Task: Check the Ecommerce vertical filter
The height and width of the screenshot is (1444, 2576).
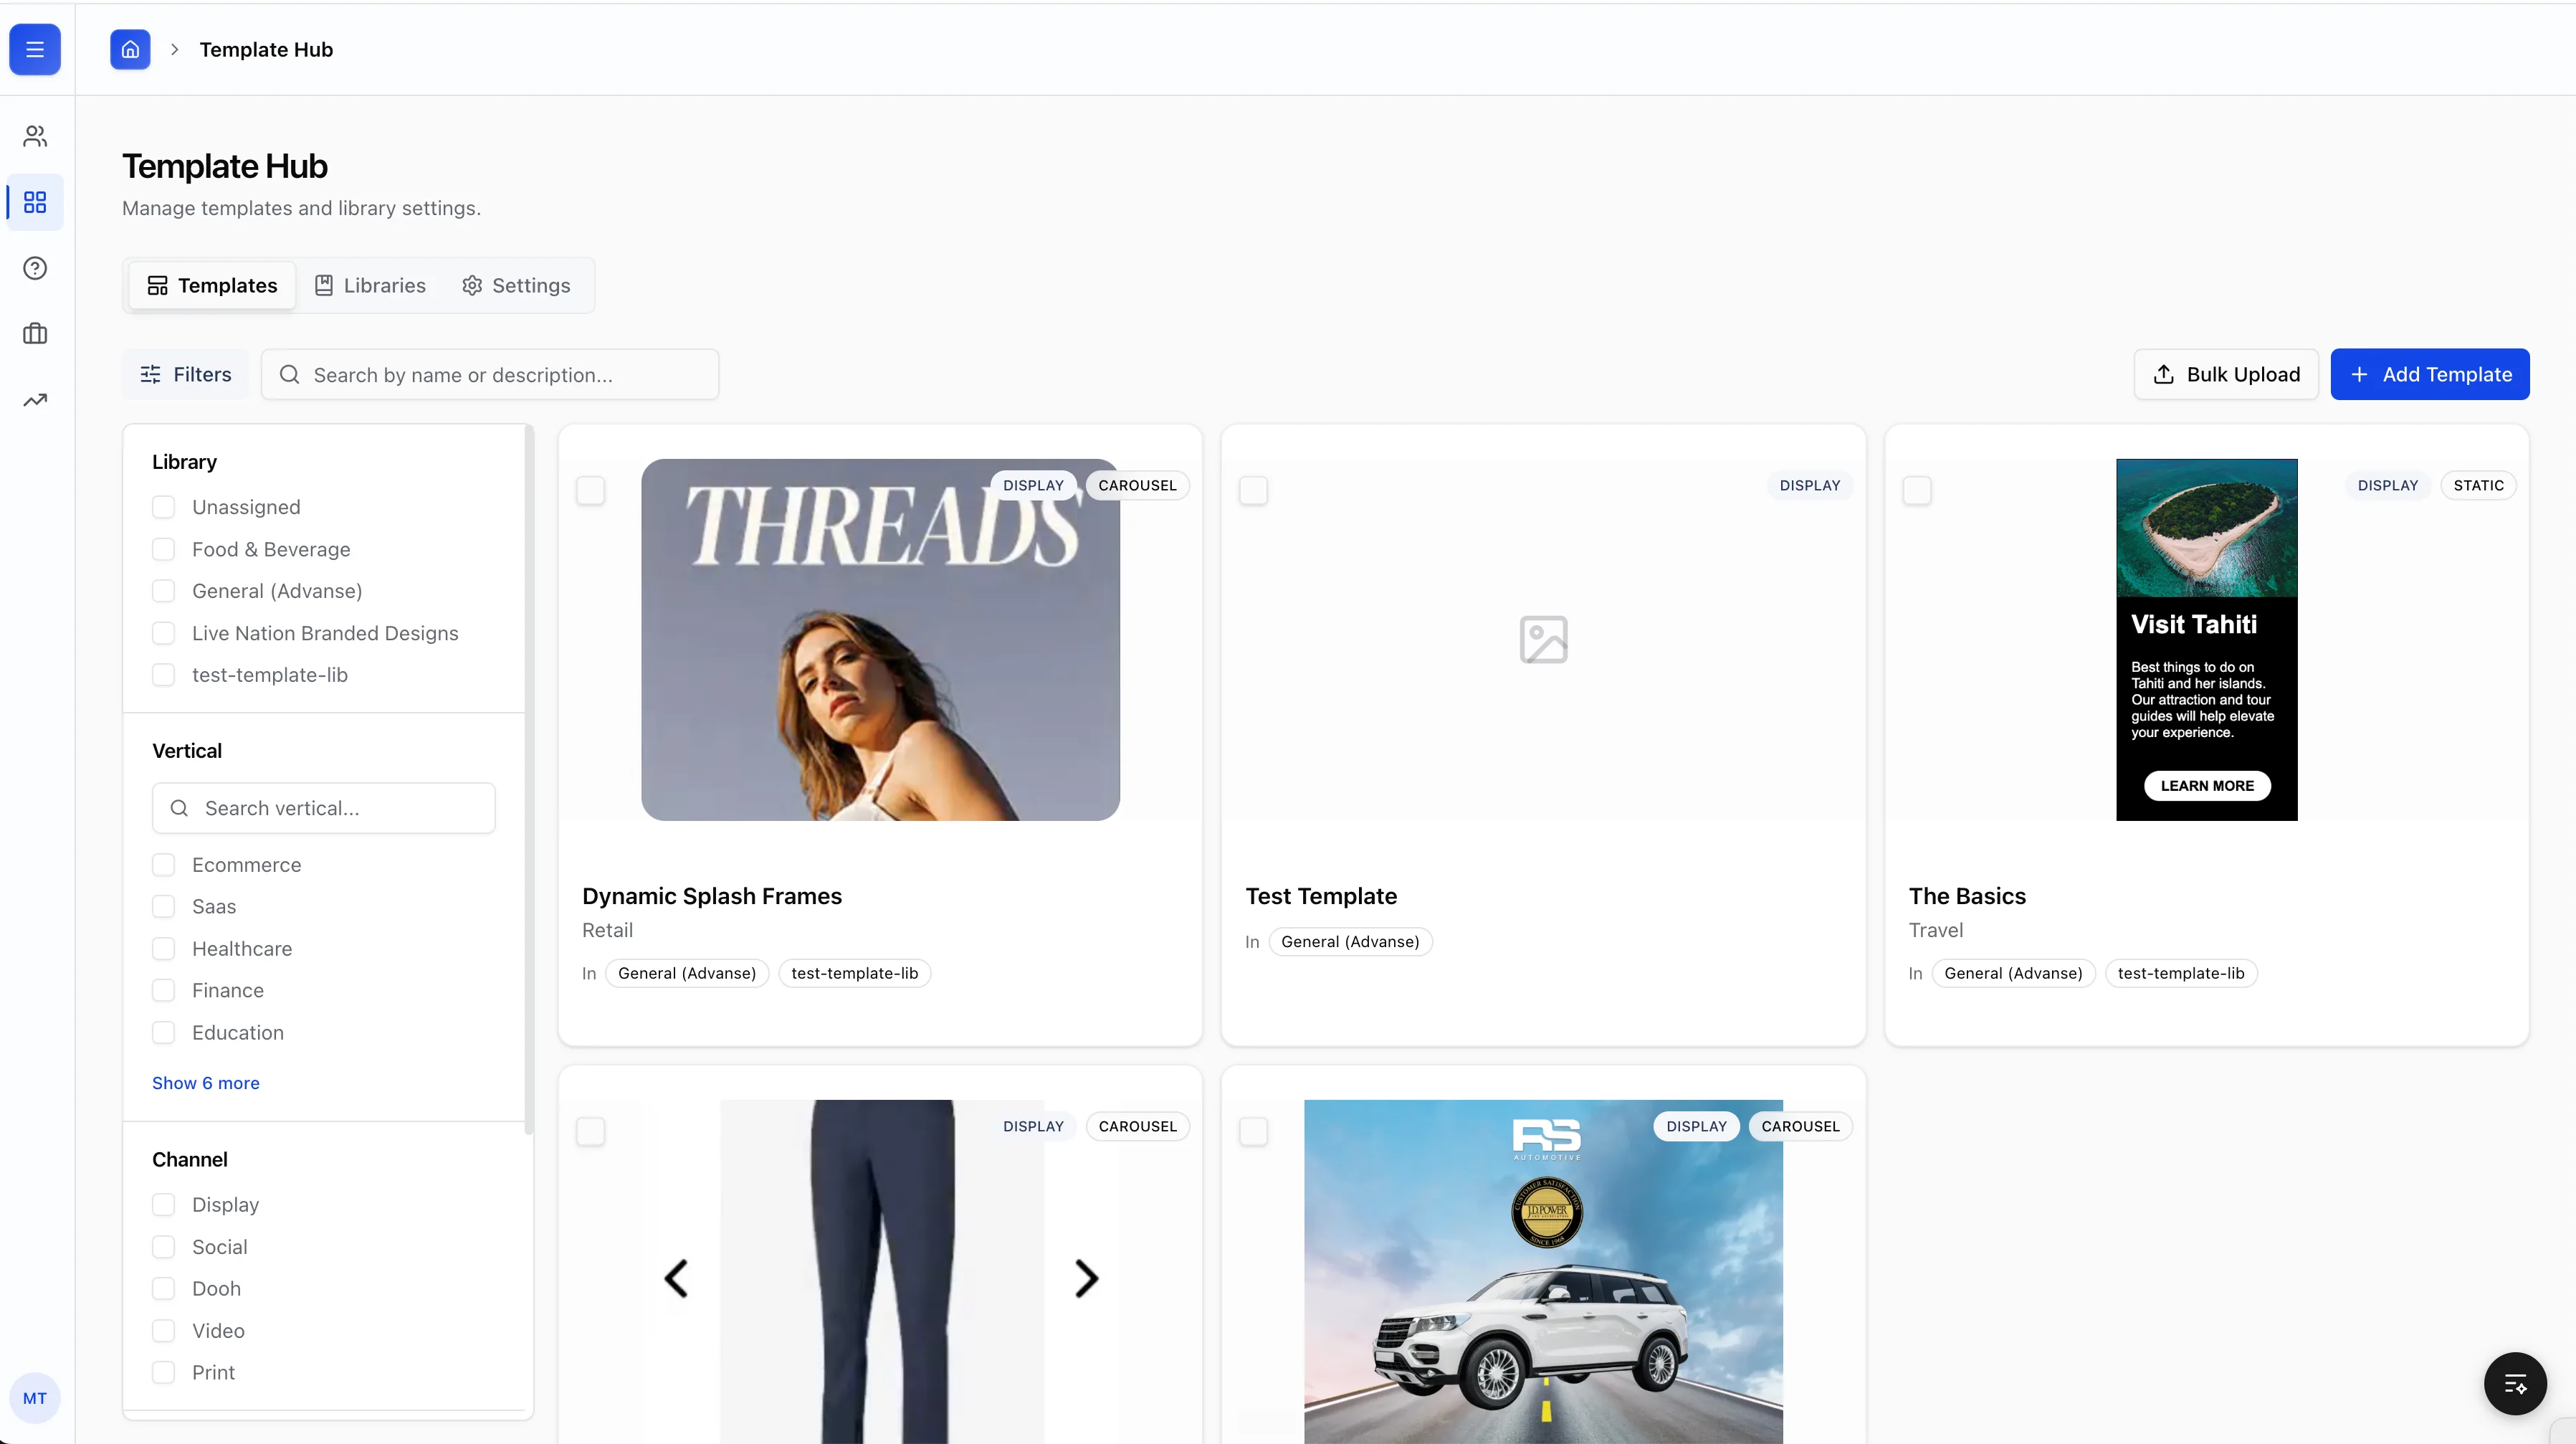Action: coord(163,865)
